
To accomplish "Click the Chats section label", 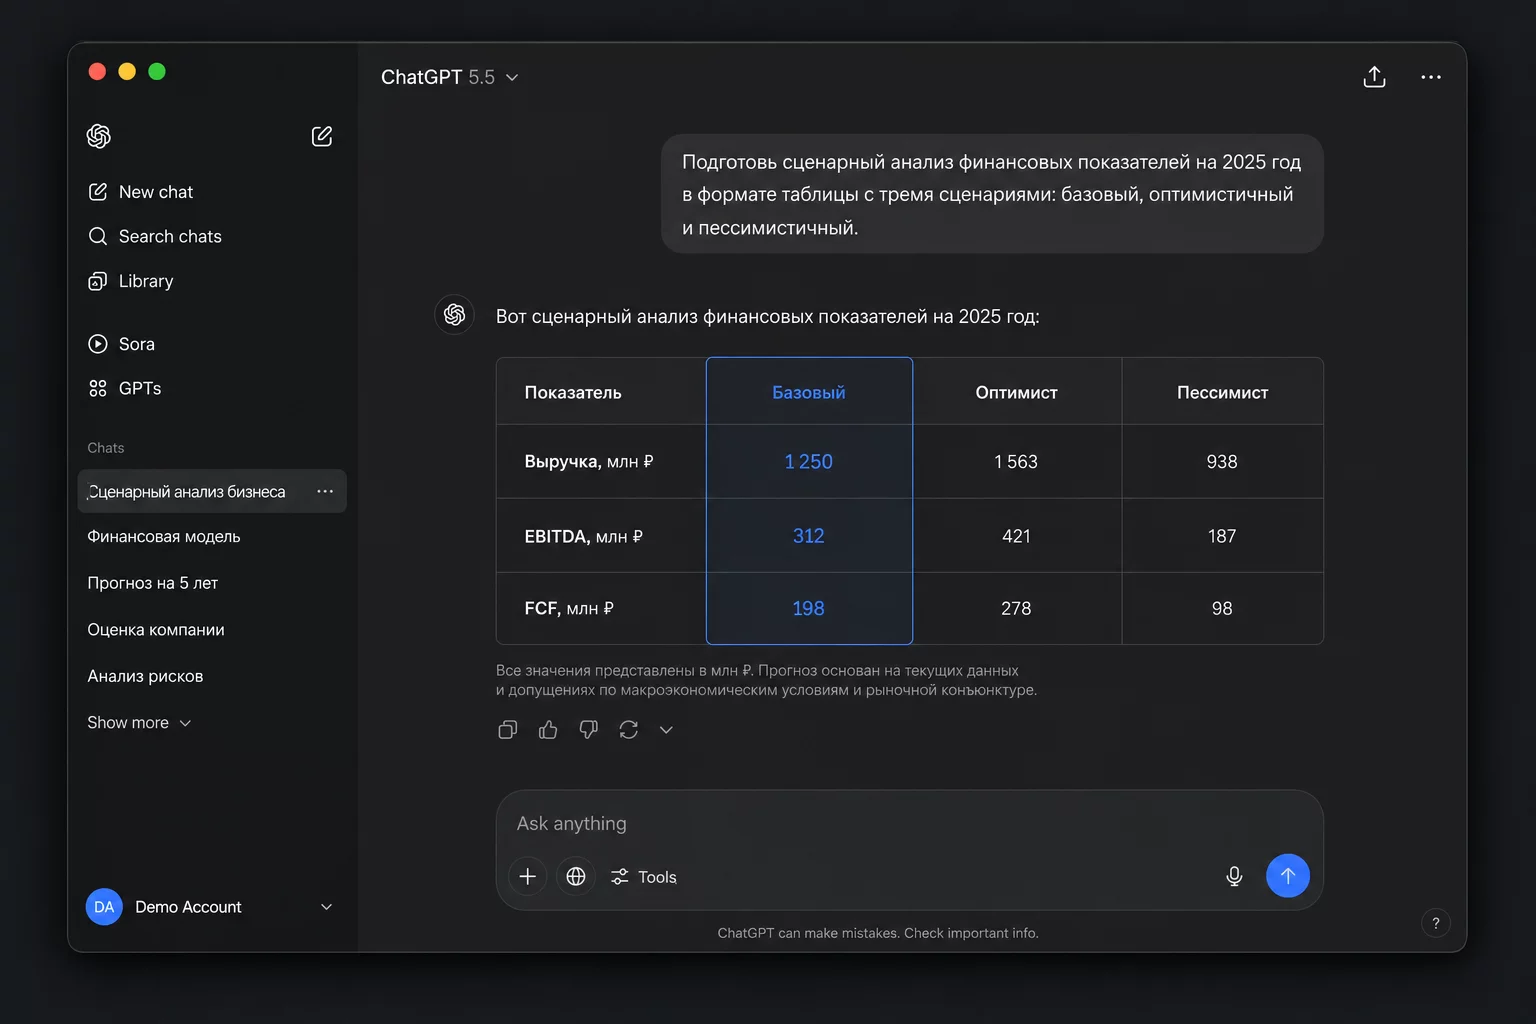I will (106, 448).
